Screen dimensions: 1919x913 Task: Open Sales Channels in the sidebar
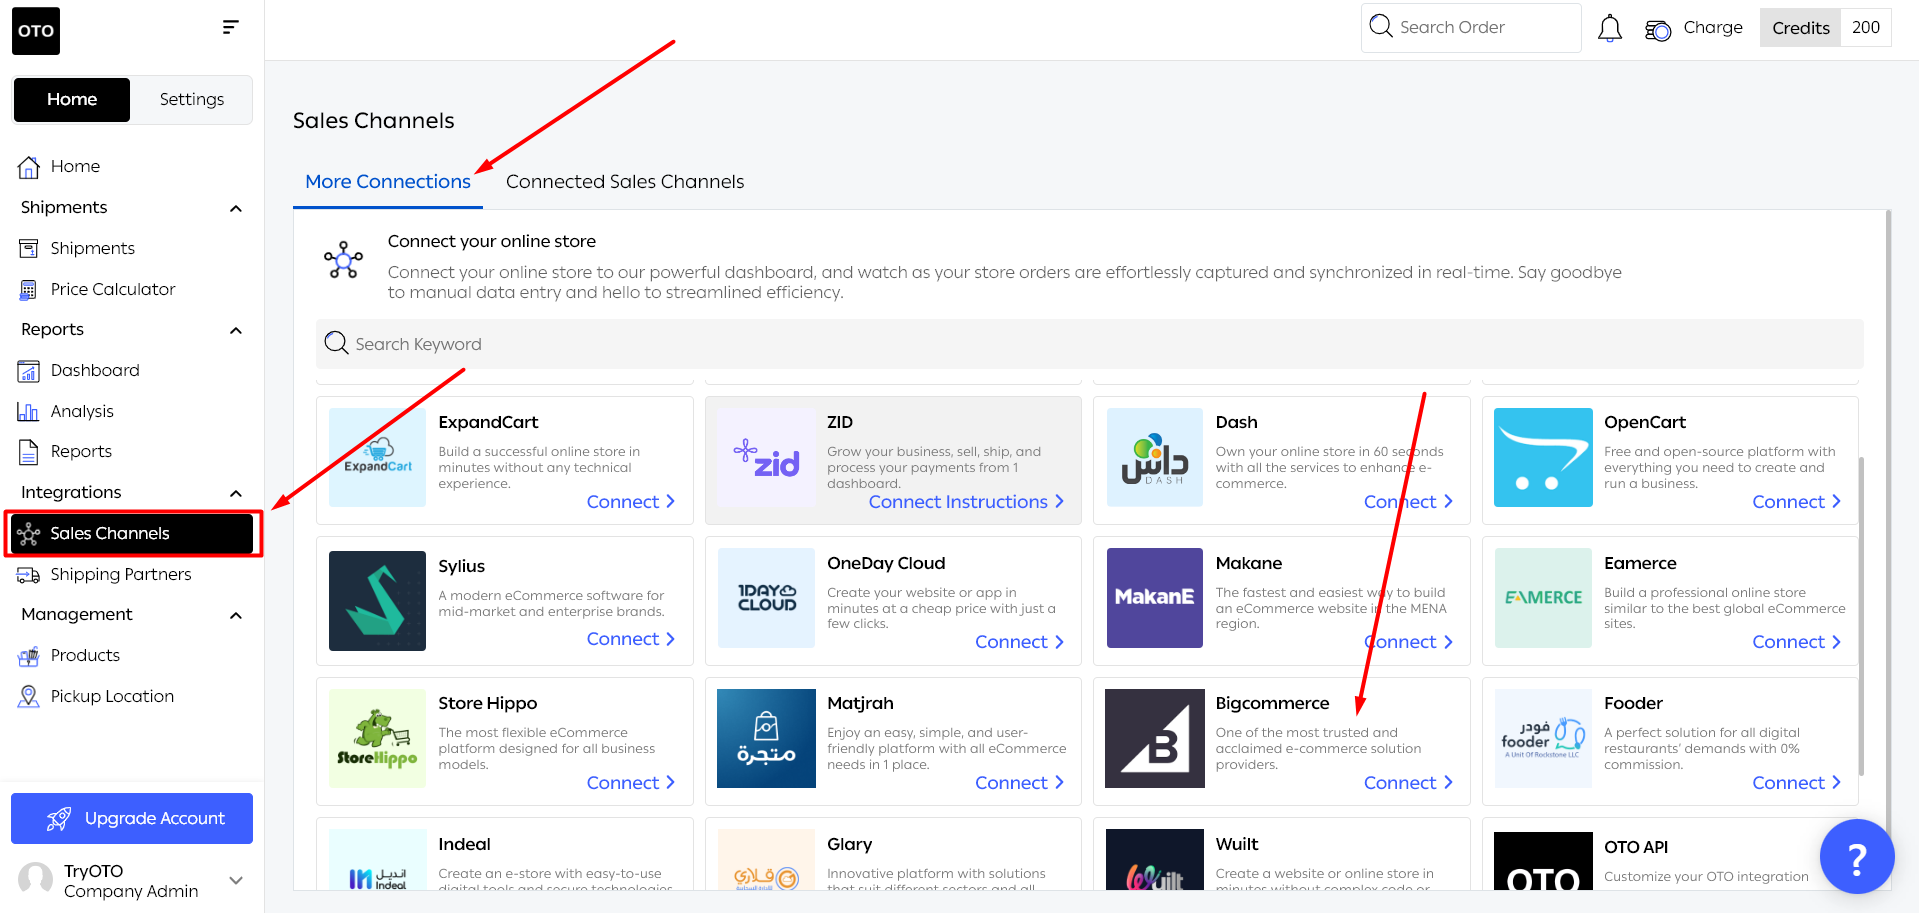tap(132, 533)
